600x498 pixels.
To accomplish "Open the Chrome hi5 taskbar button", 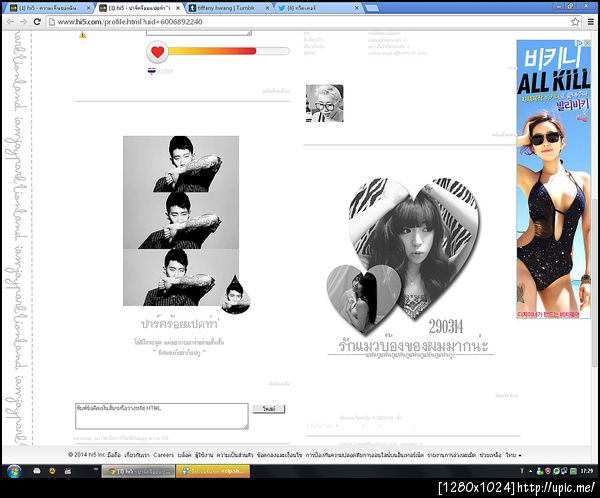I will 138,471.
